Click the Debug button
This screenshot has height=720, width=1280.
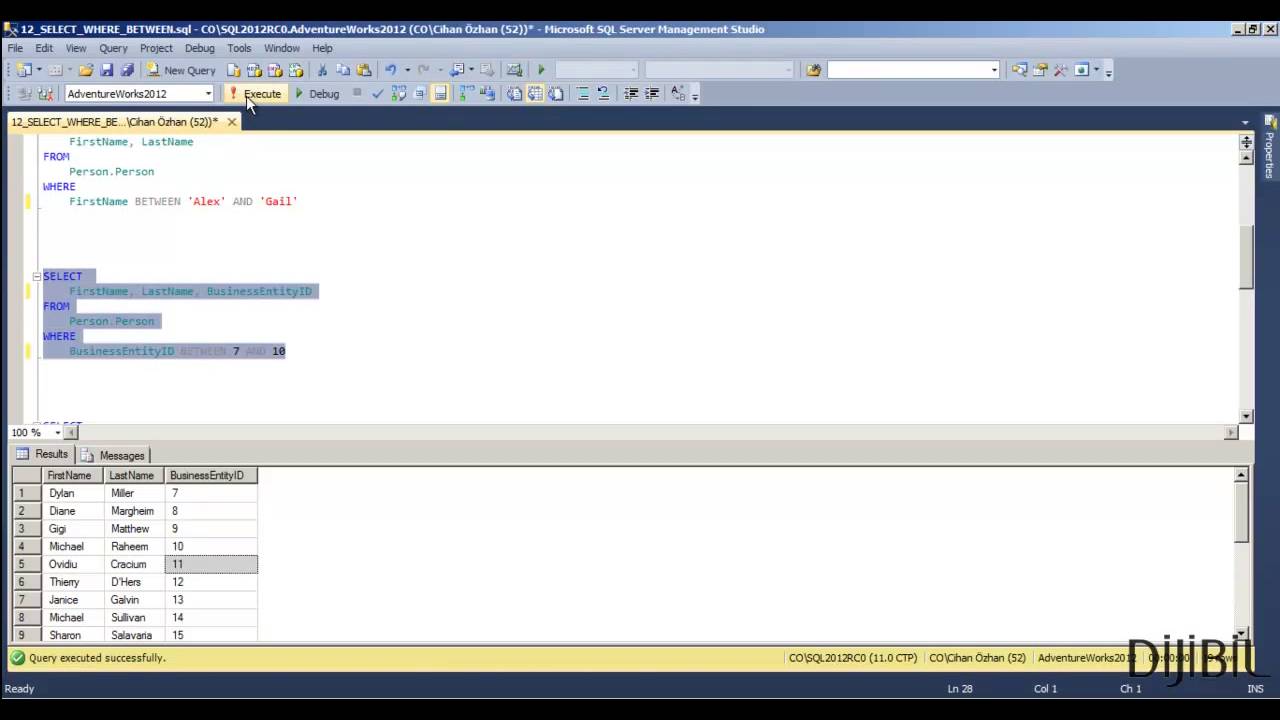316,94
